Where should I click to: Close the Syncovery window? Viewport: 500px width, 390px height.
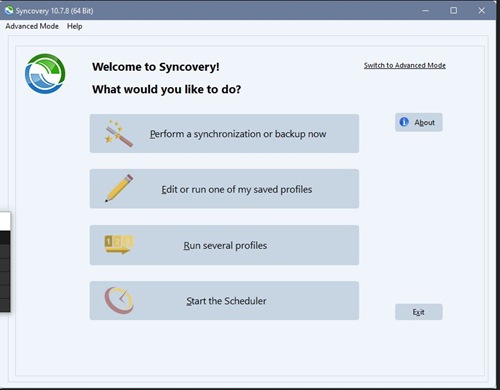tap(482, 11)
